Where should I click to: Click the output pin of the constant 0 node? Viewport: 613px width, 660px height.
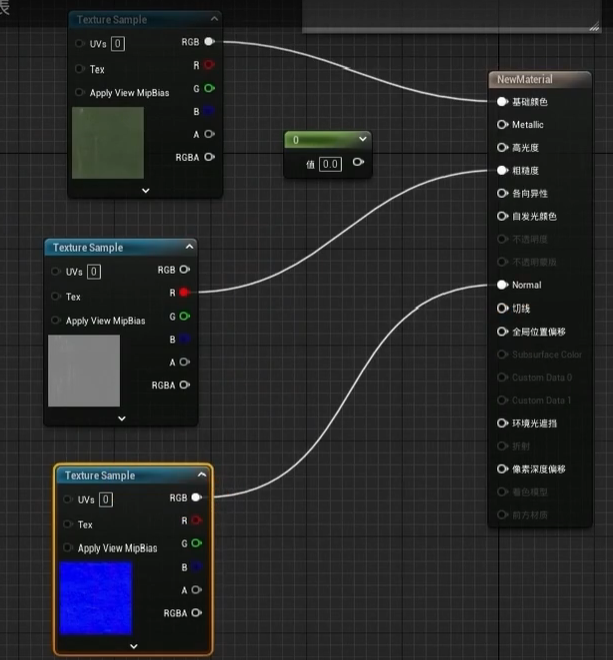358,162
